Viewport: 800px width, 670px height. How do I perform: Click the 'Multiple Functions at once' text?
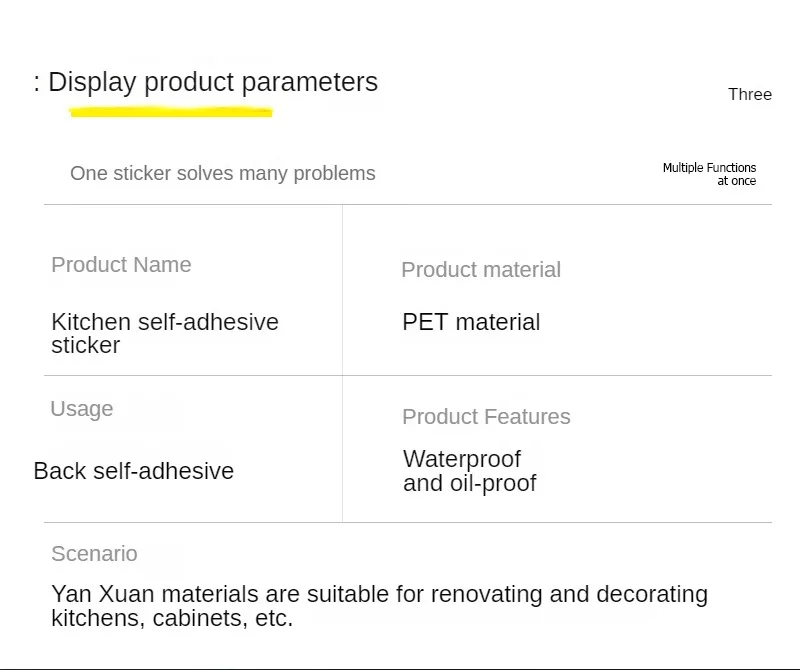click(709, 174)
